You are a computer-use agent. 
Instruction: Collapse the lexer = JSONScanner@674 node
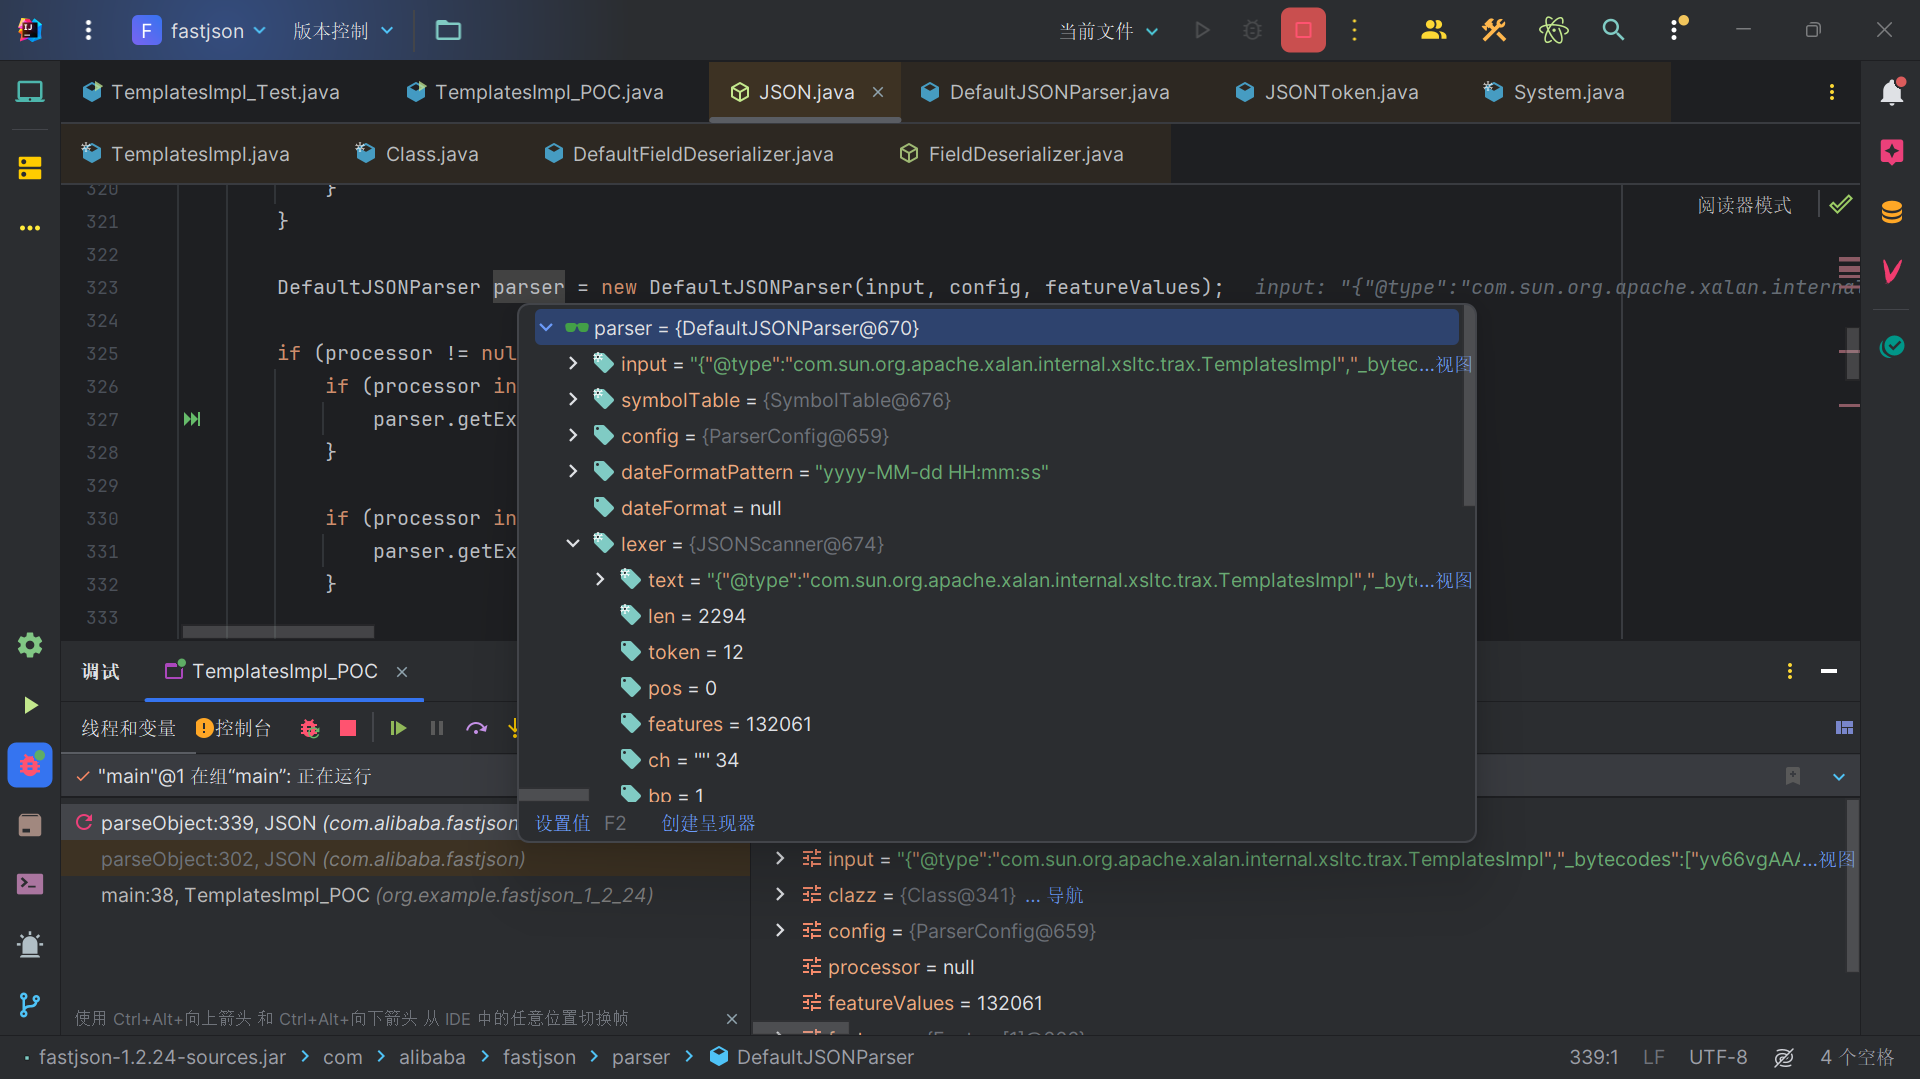[573, 544]
